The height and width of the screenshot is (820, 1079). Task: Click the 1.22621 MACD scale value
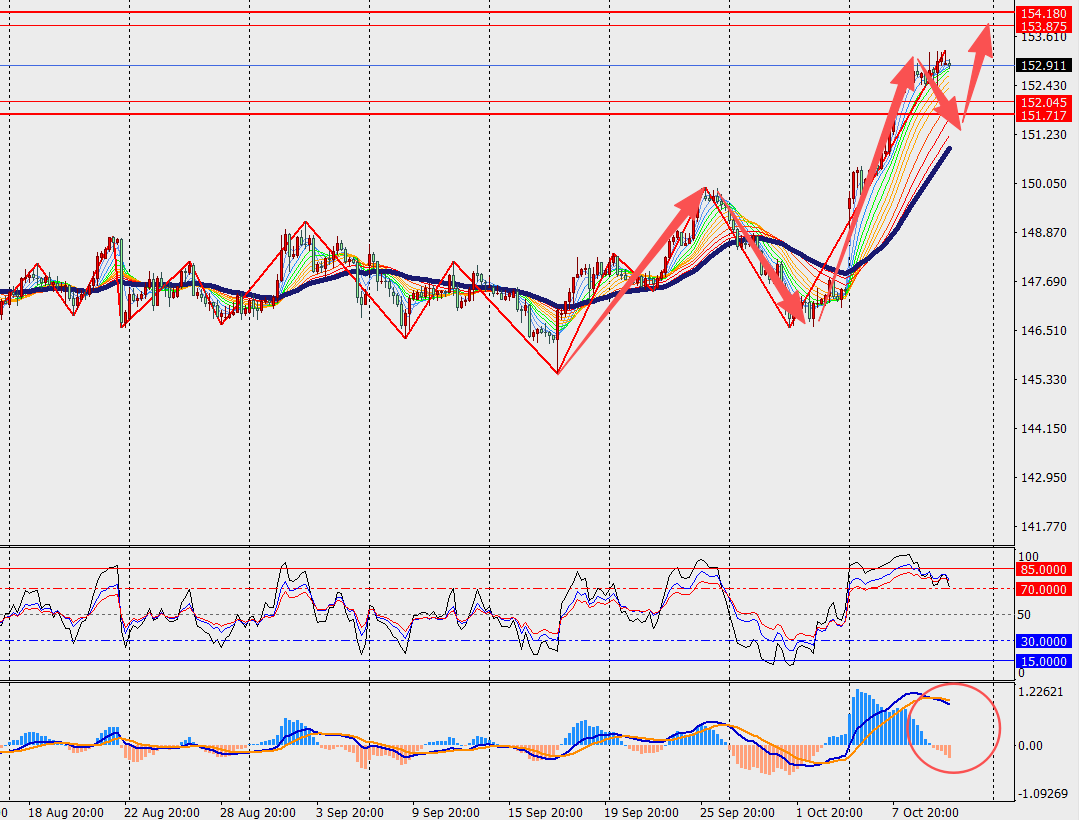1042,692
